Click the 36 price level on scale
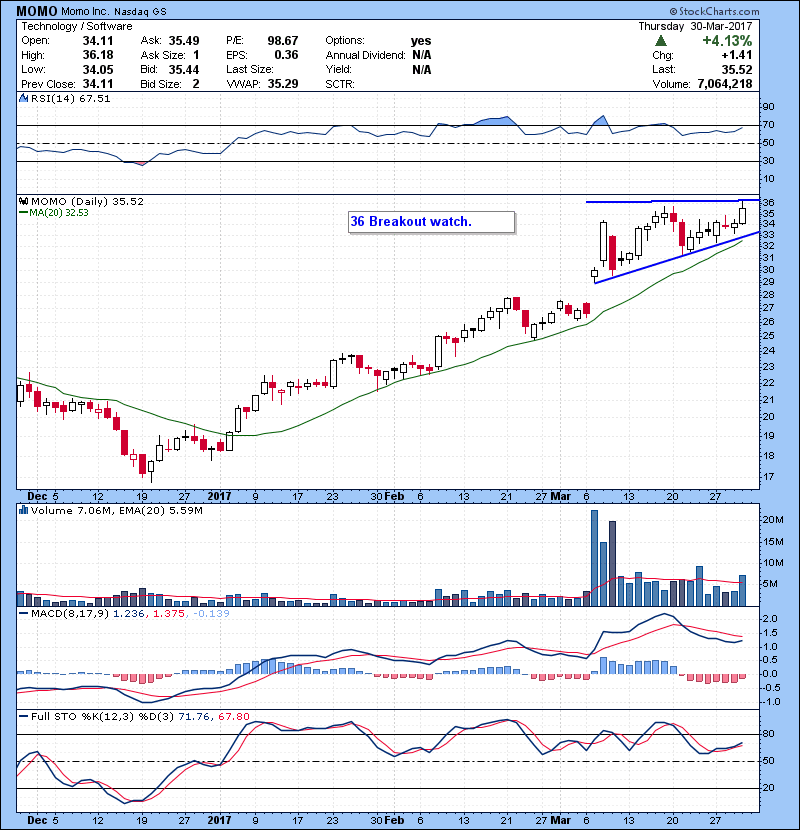 [768, 202]
